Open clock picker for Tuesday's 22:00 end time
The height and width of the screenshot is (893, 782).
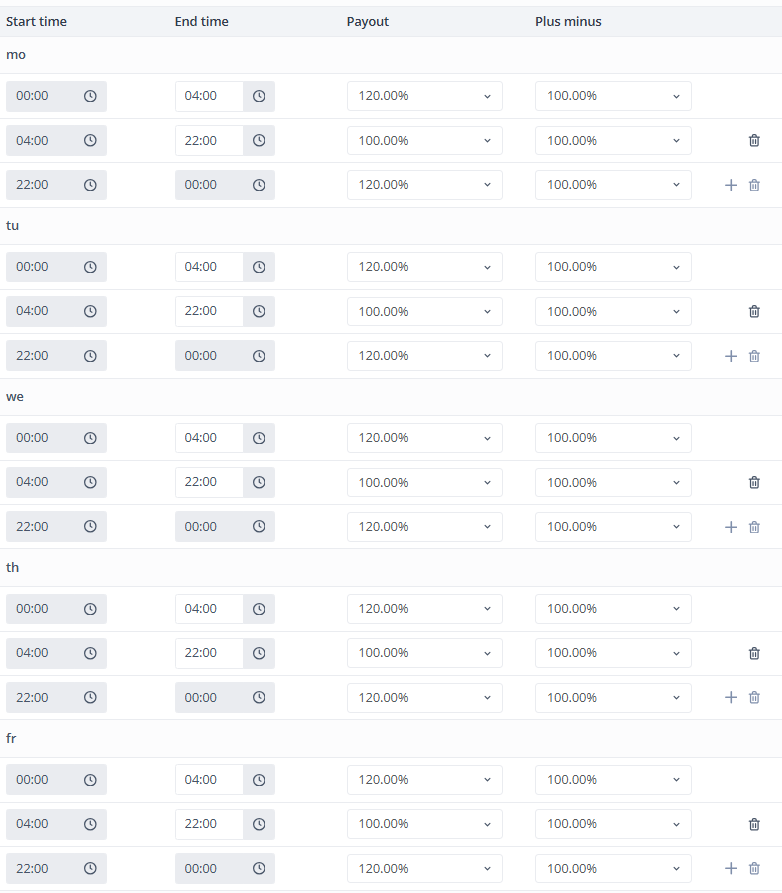click(x=259, y=312)
